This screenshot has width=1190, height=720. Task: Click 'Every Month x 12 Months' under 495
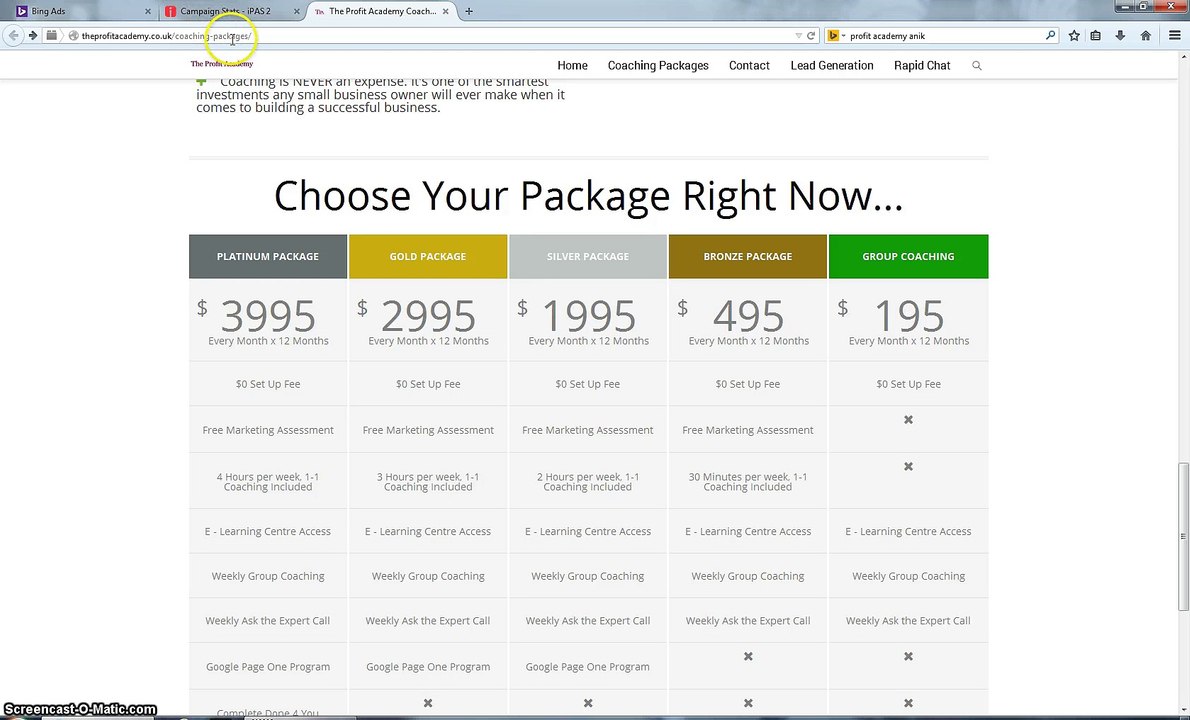748,341
